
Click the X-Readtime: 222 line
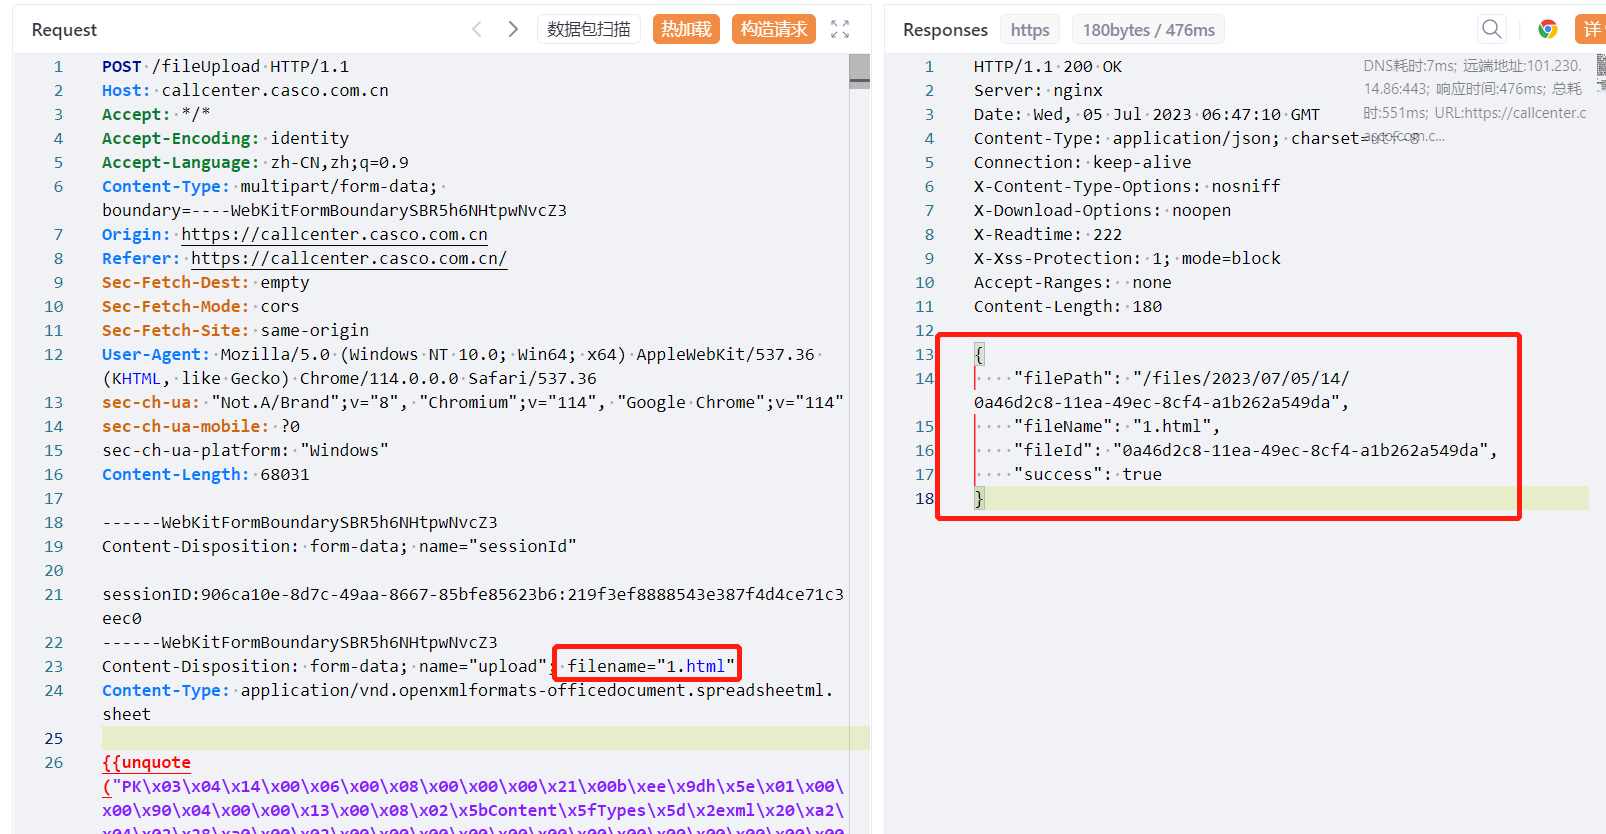tap(1048, 234)
